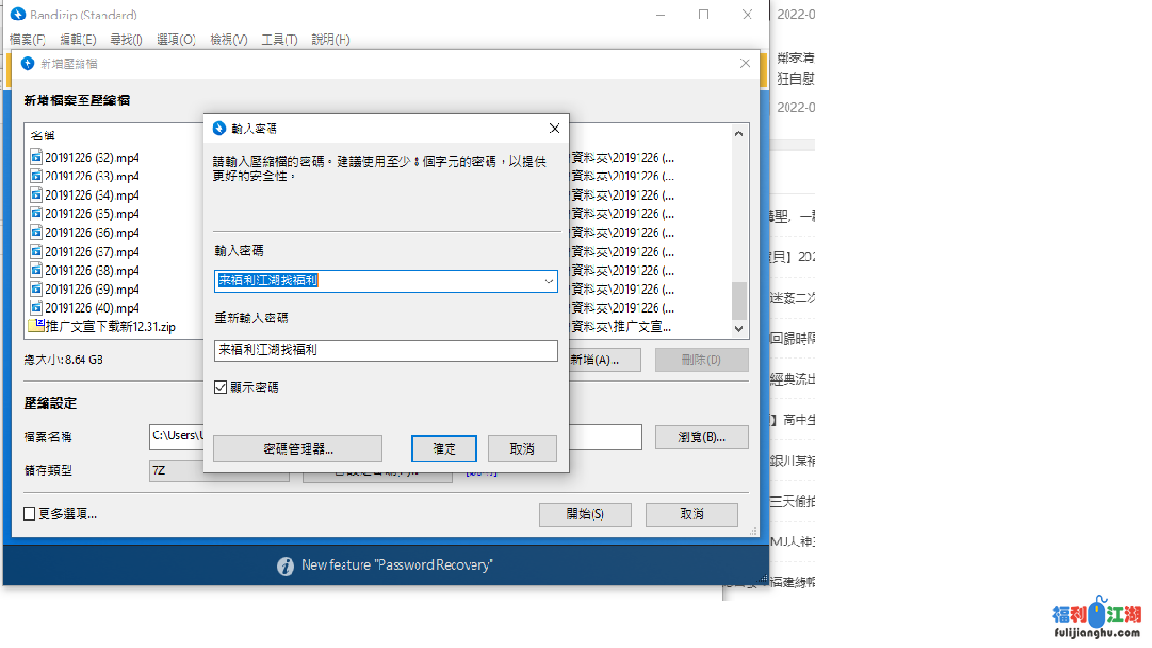This screenshot has height=648, width=1152.
Task: Select the 20191226 (36).mp4 file icon
Action: pyautogui.click(x=36, y=233)
